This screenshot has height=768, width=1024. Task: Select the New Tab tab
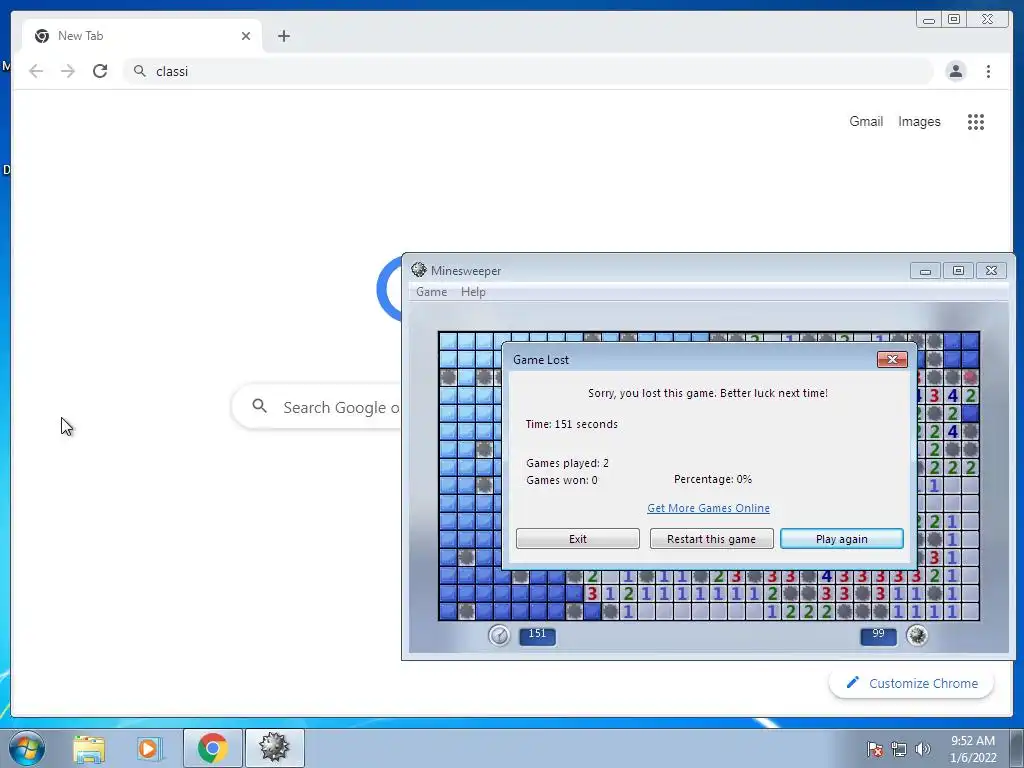(x=142, y=36)
